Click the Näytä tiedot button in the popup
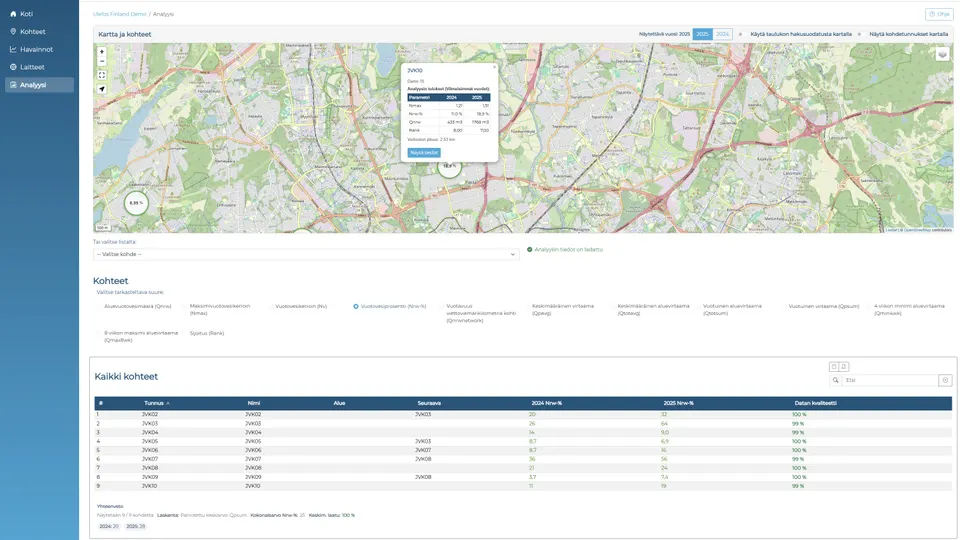960x540 pixels. coord(424,152)
